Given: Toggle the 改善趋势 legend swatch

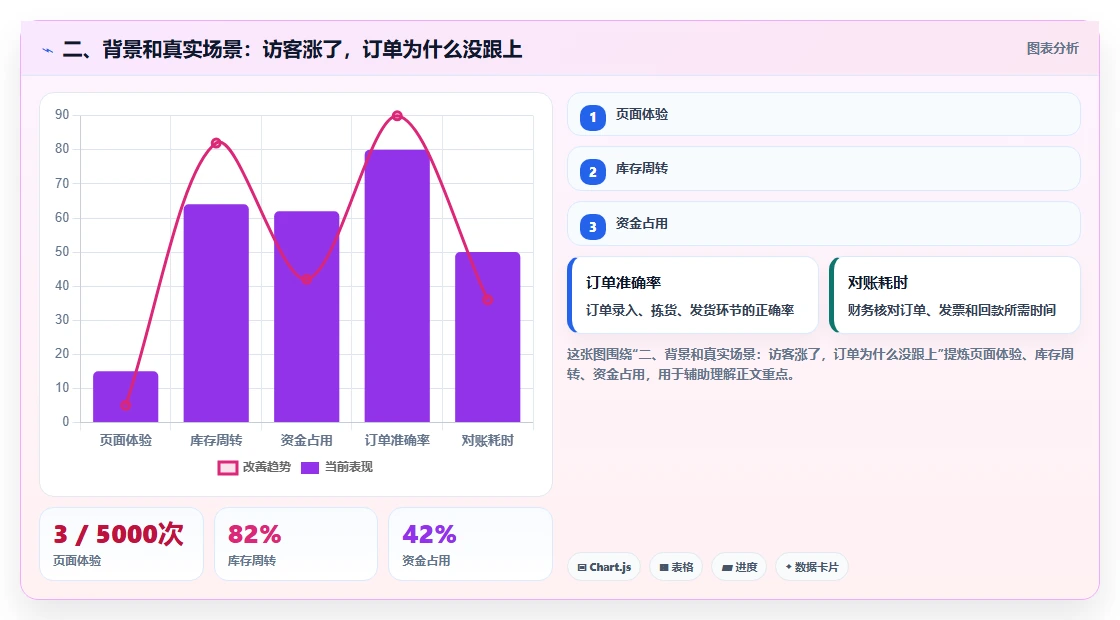Looking at the screenshot, I should (227, 467).
